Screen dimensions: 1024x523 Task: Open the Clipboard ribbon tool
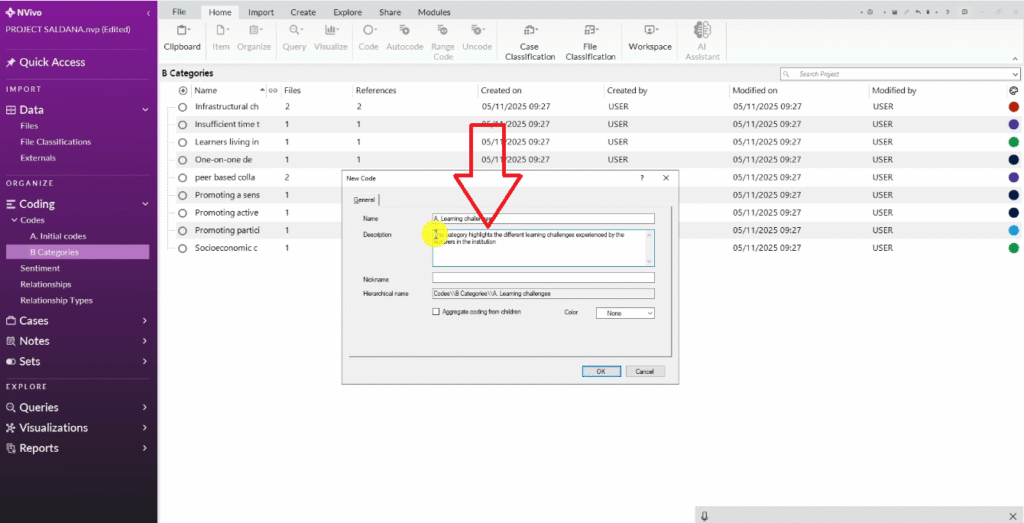182,37
